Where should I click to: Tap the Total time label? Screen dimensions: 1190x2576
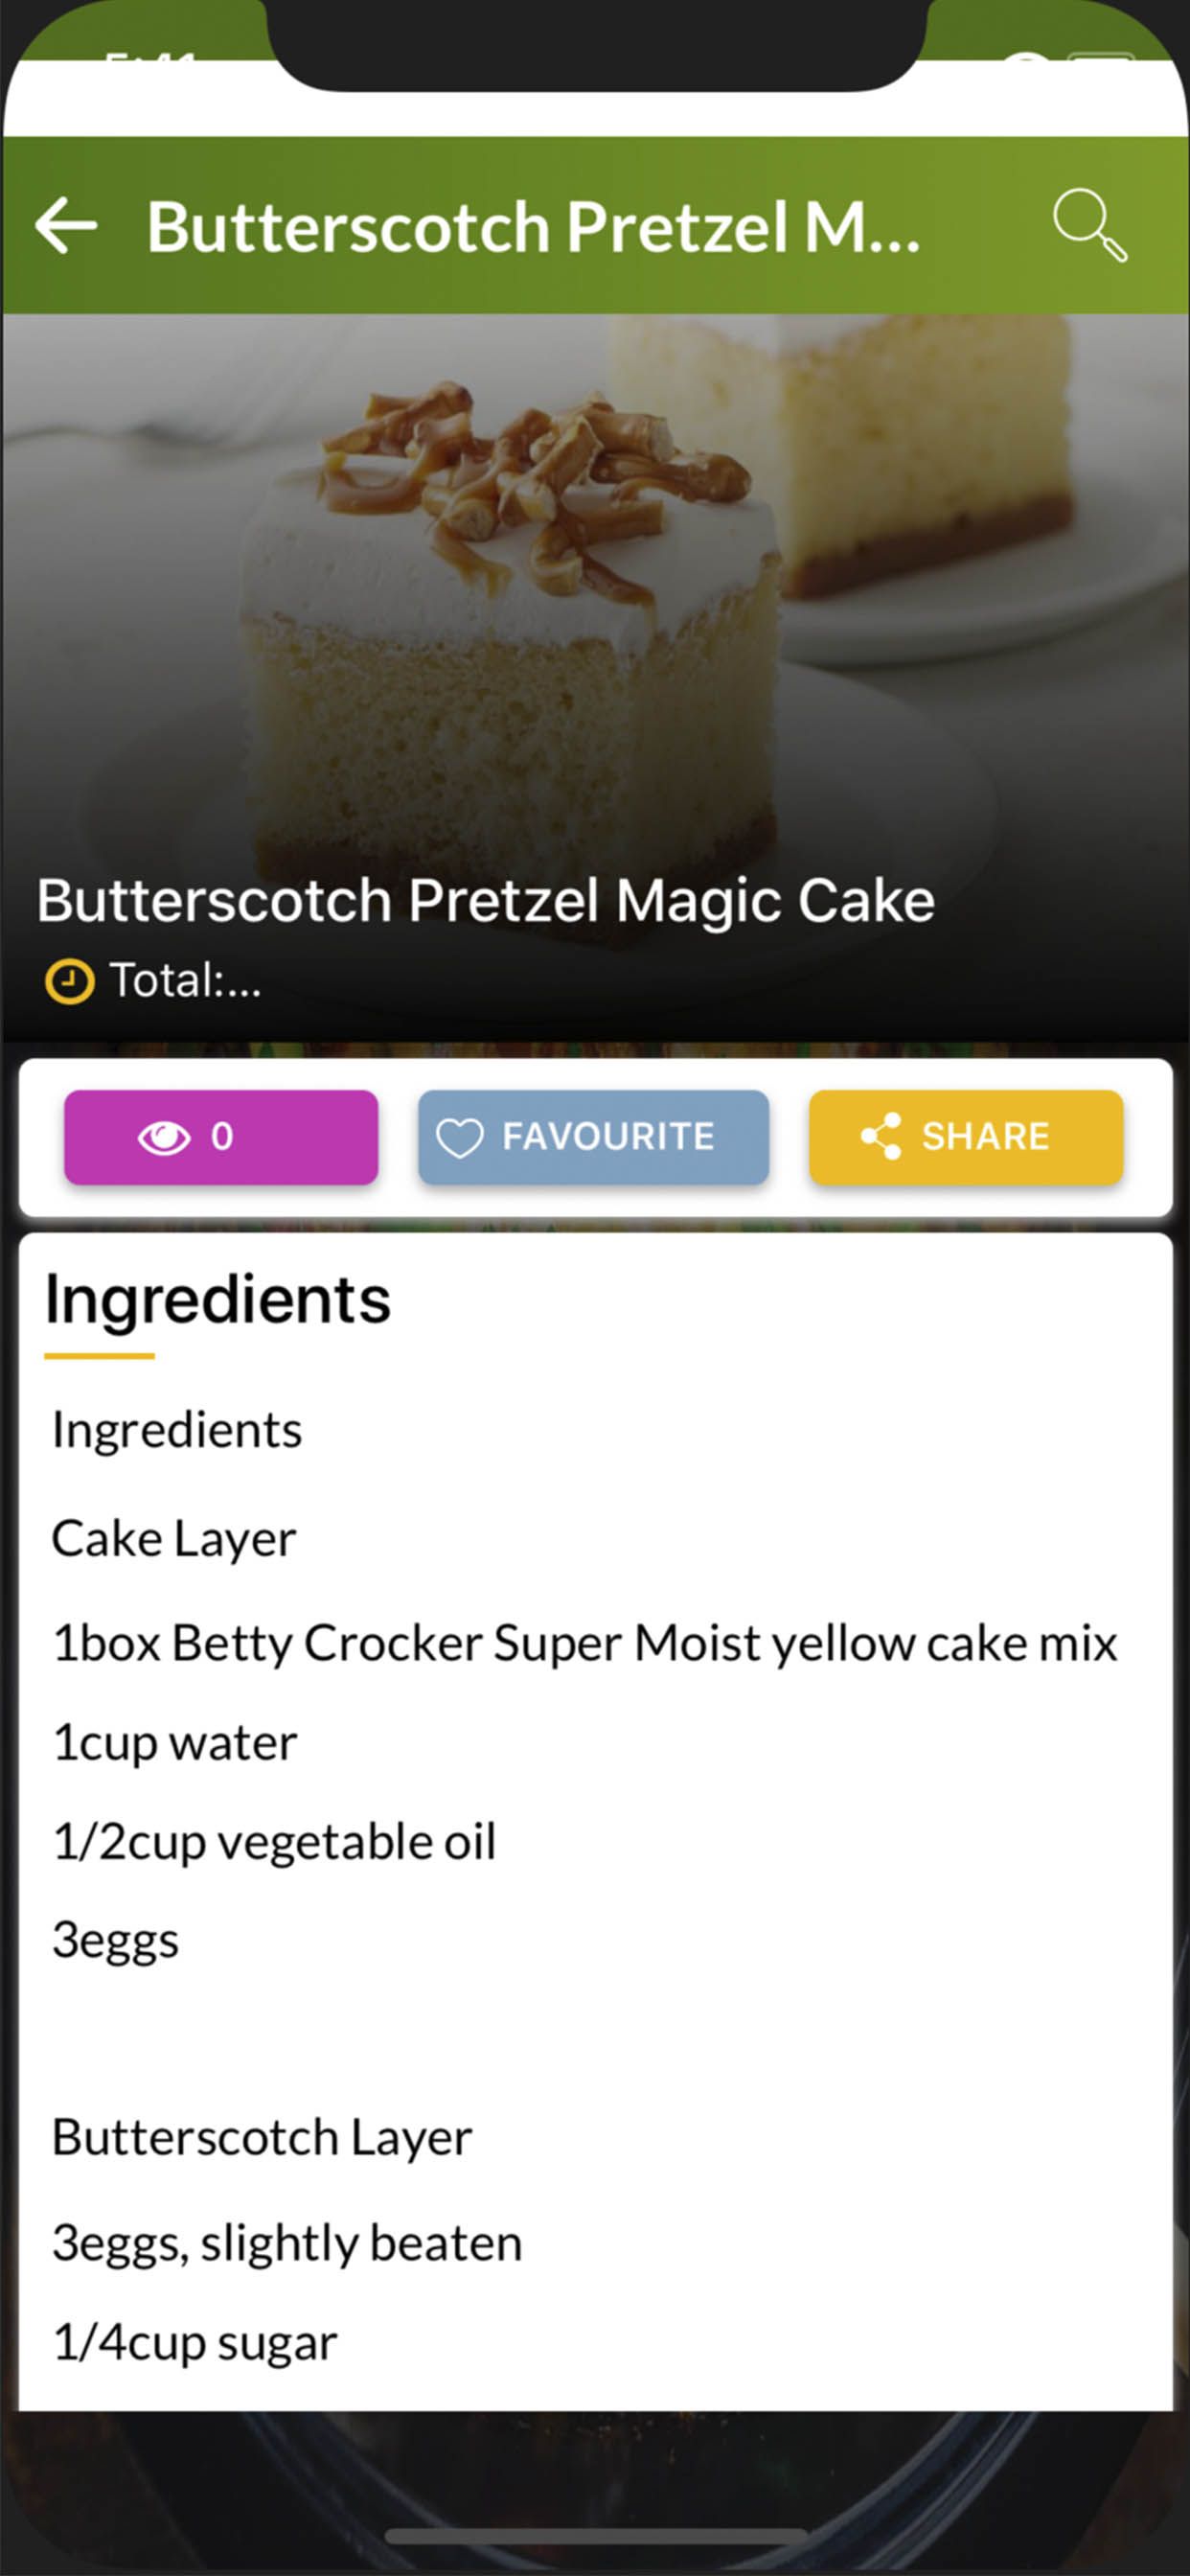click(185, 981)
